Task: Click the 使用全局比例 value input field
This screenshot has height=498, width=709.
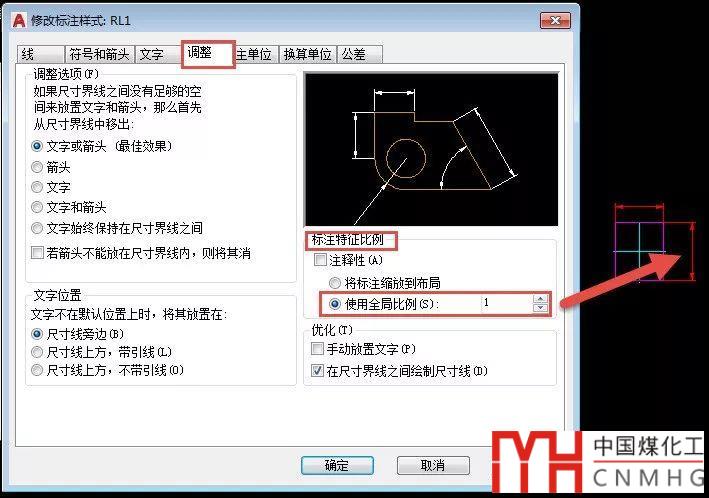Action: (x=507, y=303)
